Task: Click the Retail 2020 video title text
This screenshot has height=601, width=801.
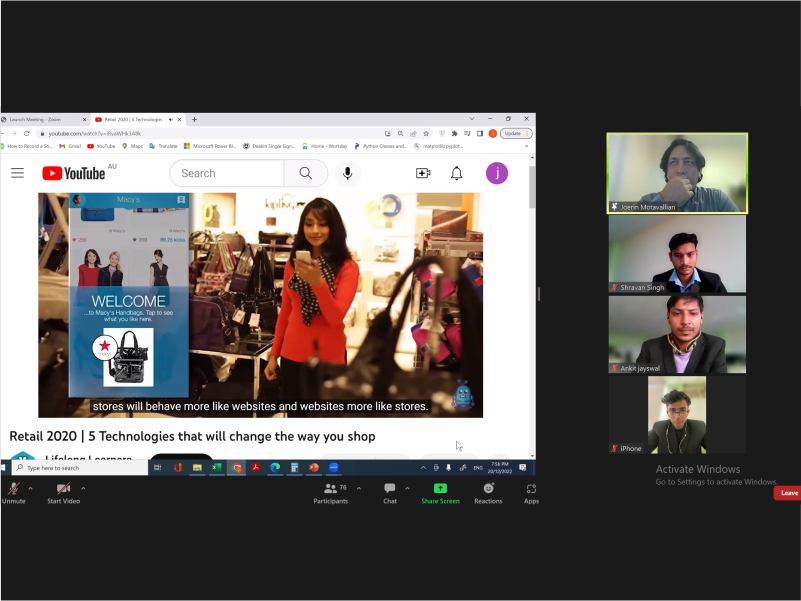Action: 193,436
